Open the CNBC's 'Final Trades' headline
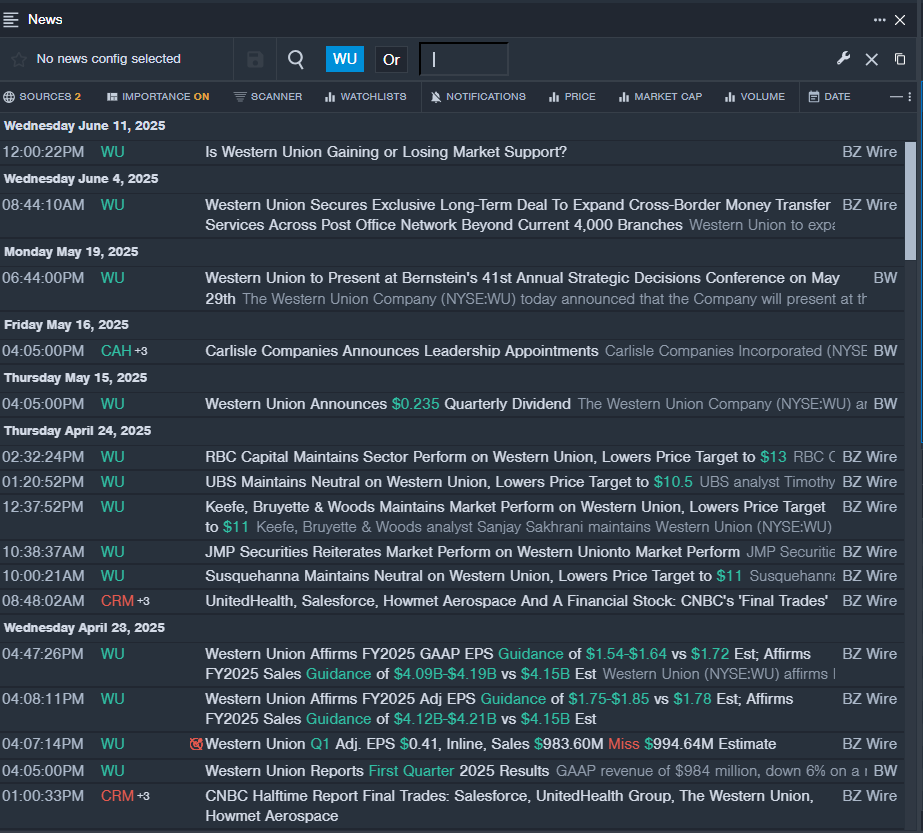923x833 pixels. pos(516,601)
